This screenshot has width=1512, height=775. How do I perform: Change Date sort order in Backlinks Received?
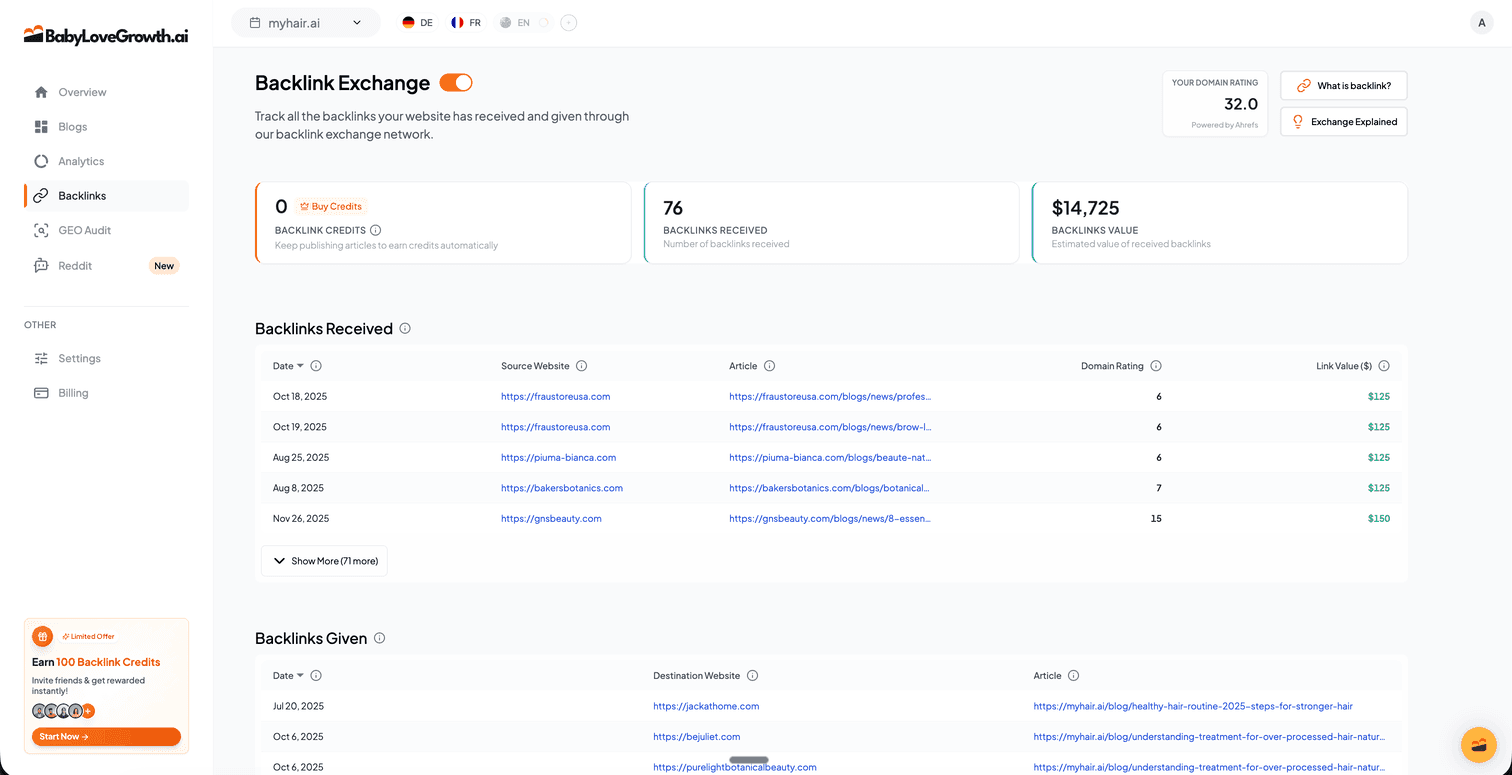289,366
